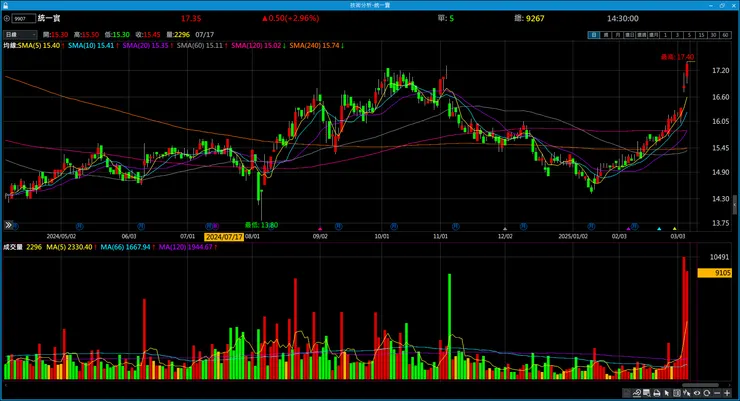Focus the stock code field showing 9907
The image size is (740, 401).
(24, 18)
